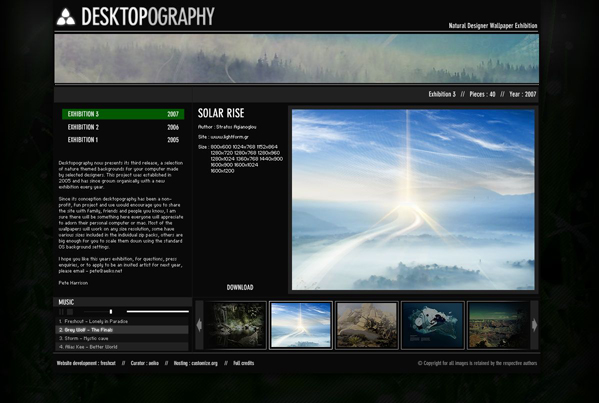Open Website development freshcut link
Screen dimensions: 599x403
coord(86,363)
